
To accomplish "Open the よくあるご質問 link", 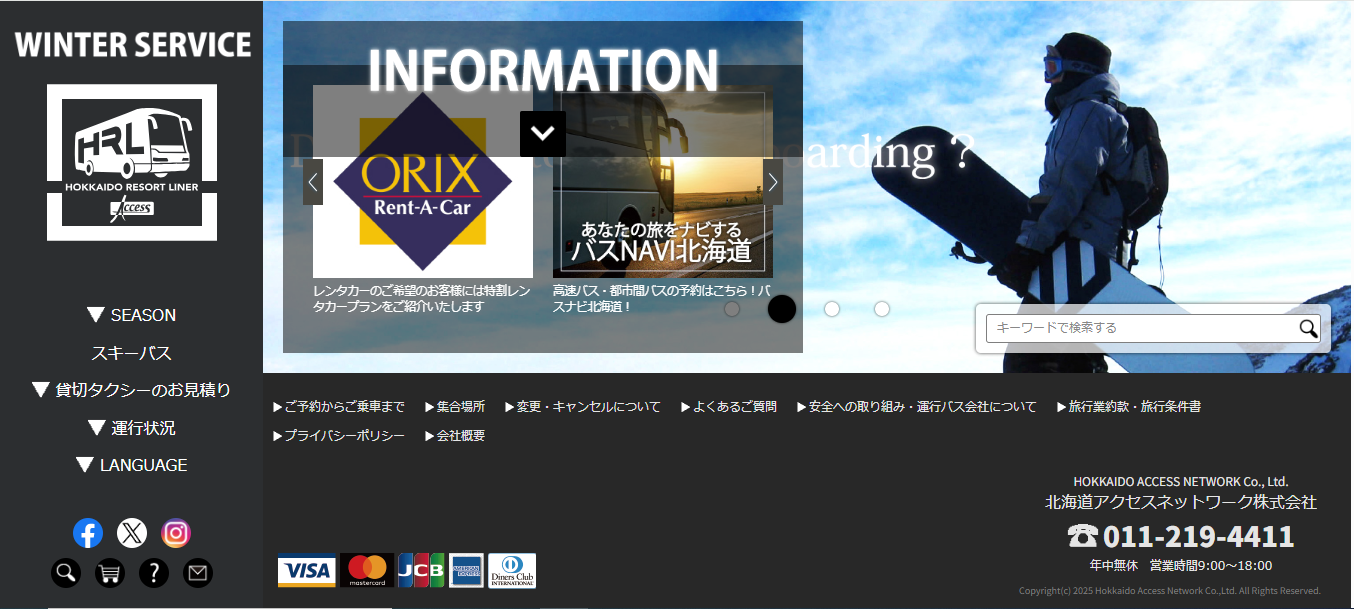I will click(729, 407).
